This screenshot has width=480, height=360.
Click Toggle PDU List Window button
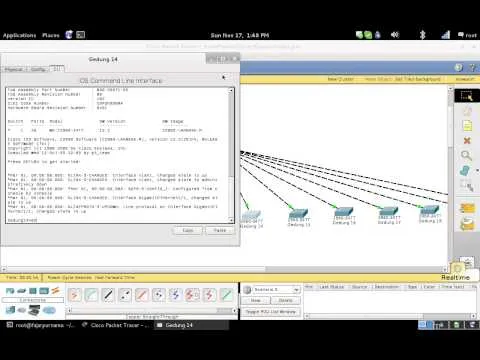pos(271,312)
